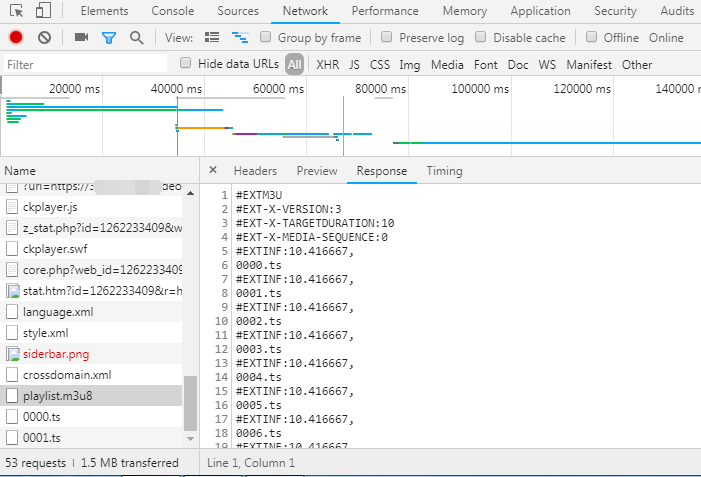Click the blue DOMContentLoaded timeline marker
Image resolution: width=701 pixels, height=477 pixels.
click(x=177, y=126)
